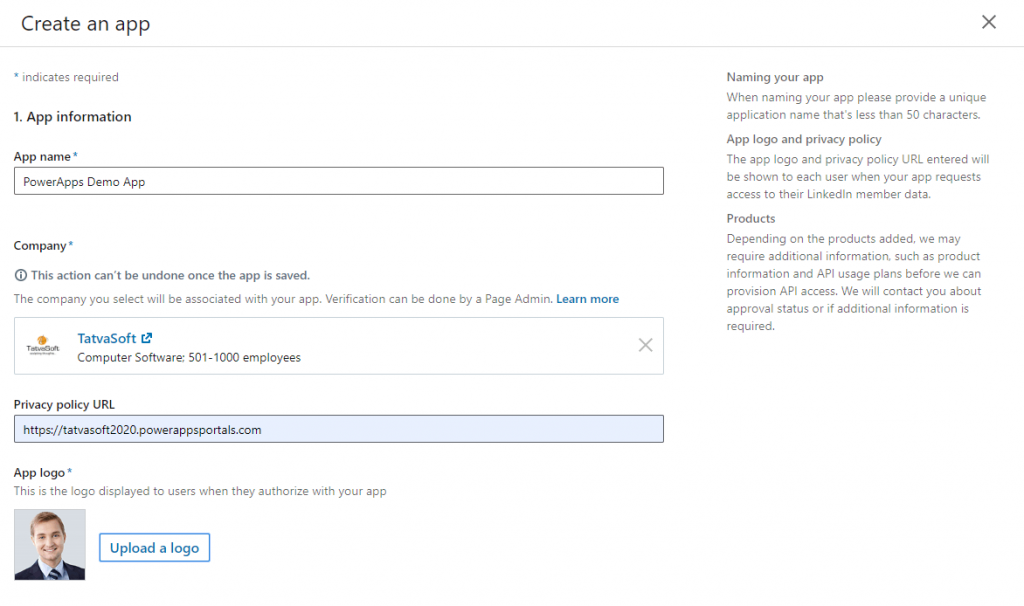Click 'This action can't be undone' warning text
1024x606 pixels.
pos(170,276)
